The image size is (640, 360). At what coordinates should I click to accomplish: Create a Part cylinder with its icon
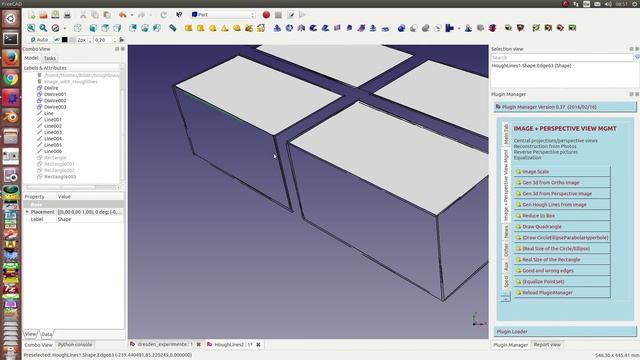[x=200, y=28]
